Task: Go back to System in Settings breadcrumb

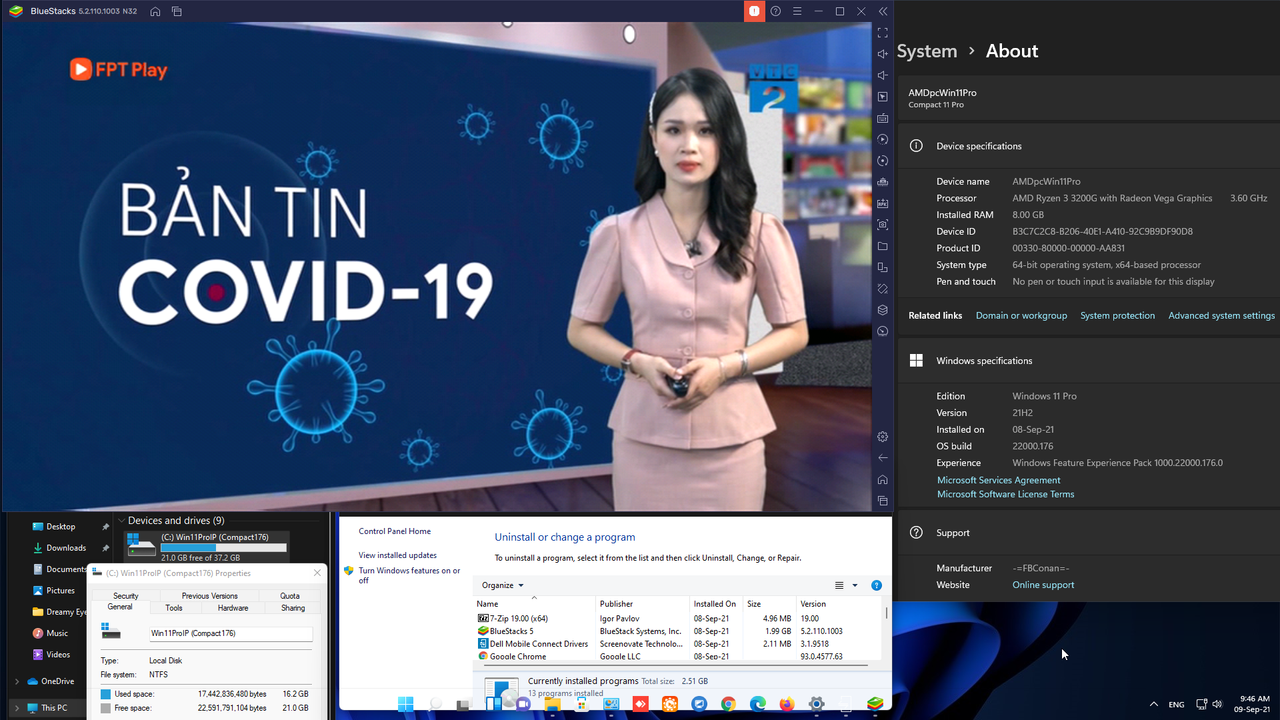Action: tap(927, 51)
